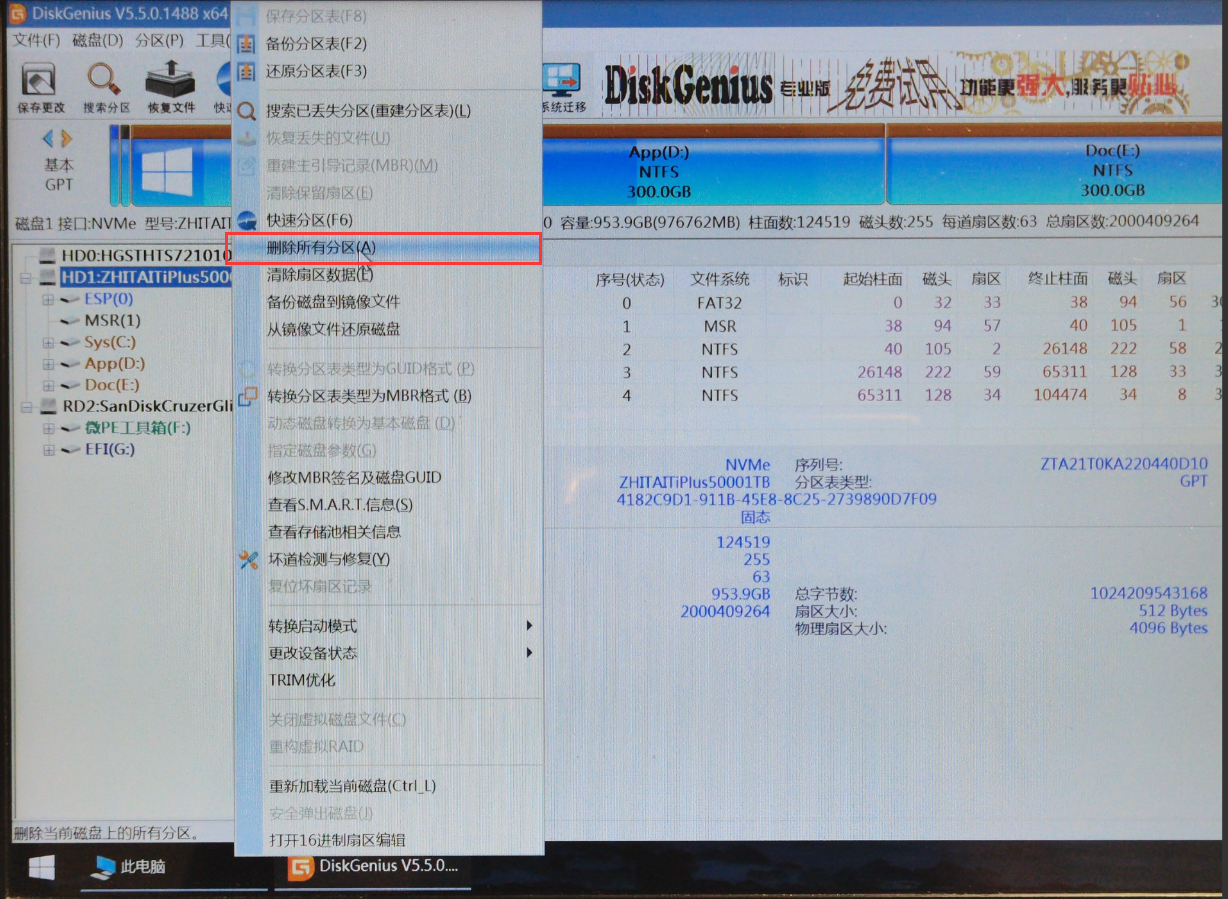This screenshot has height=899, width=1228.
Task: Open the 转换启动模式 submenu
Action: point(389,626)
